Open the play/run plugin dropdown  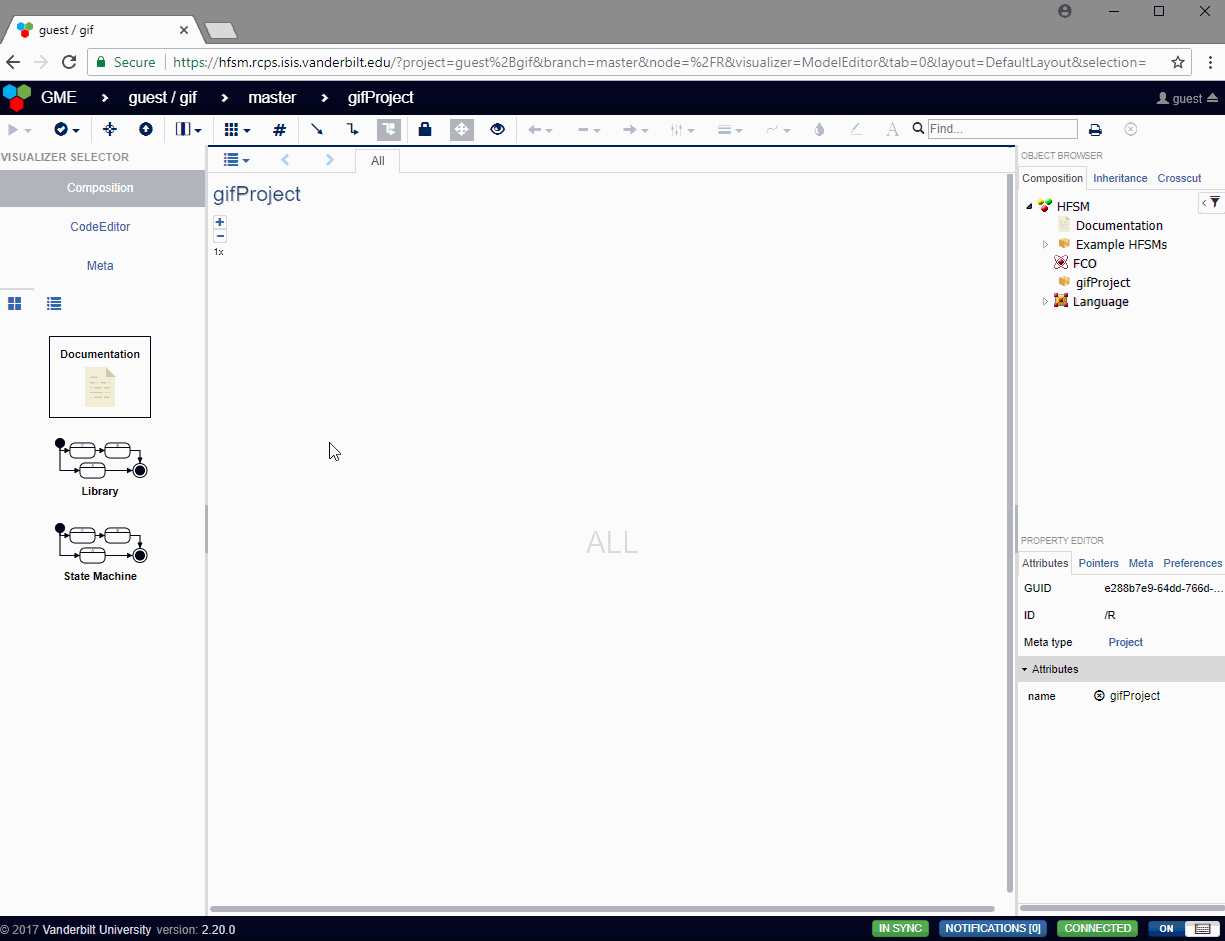coord(18,129)
